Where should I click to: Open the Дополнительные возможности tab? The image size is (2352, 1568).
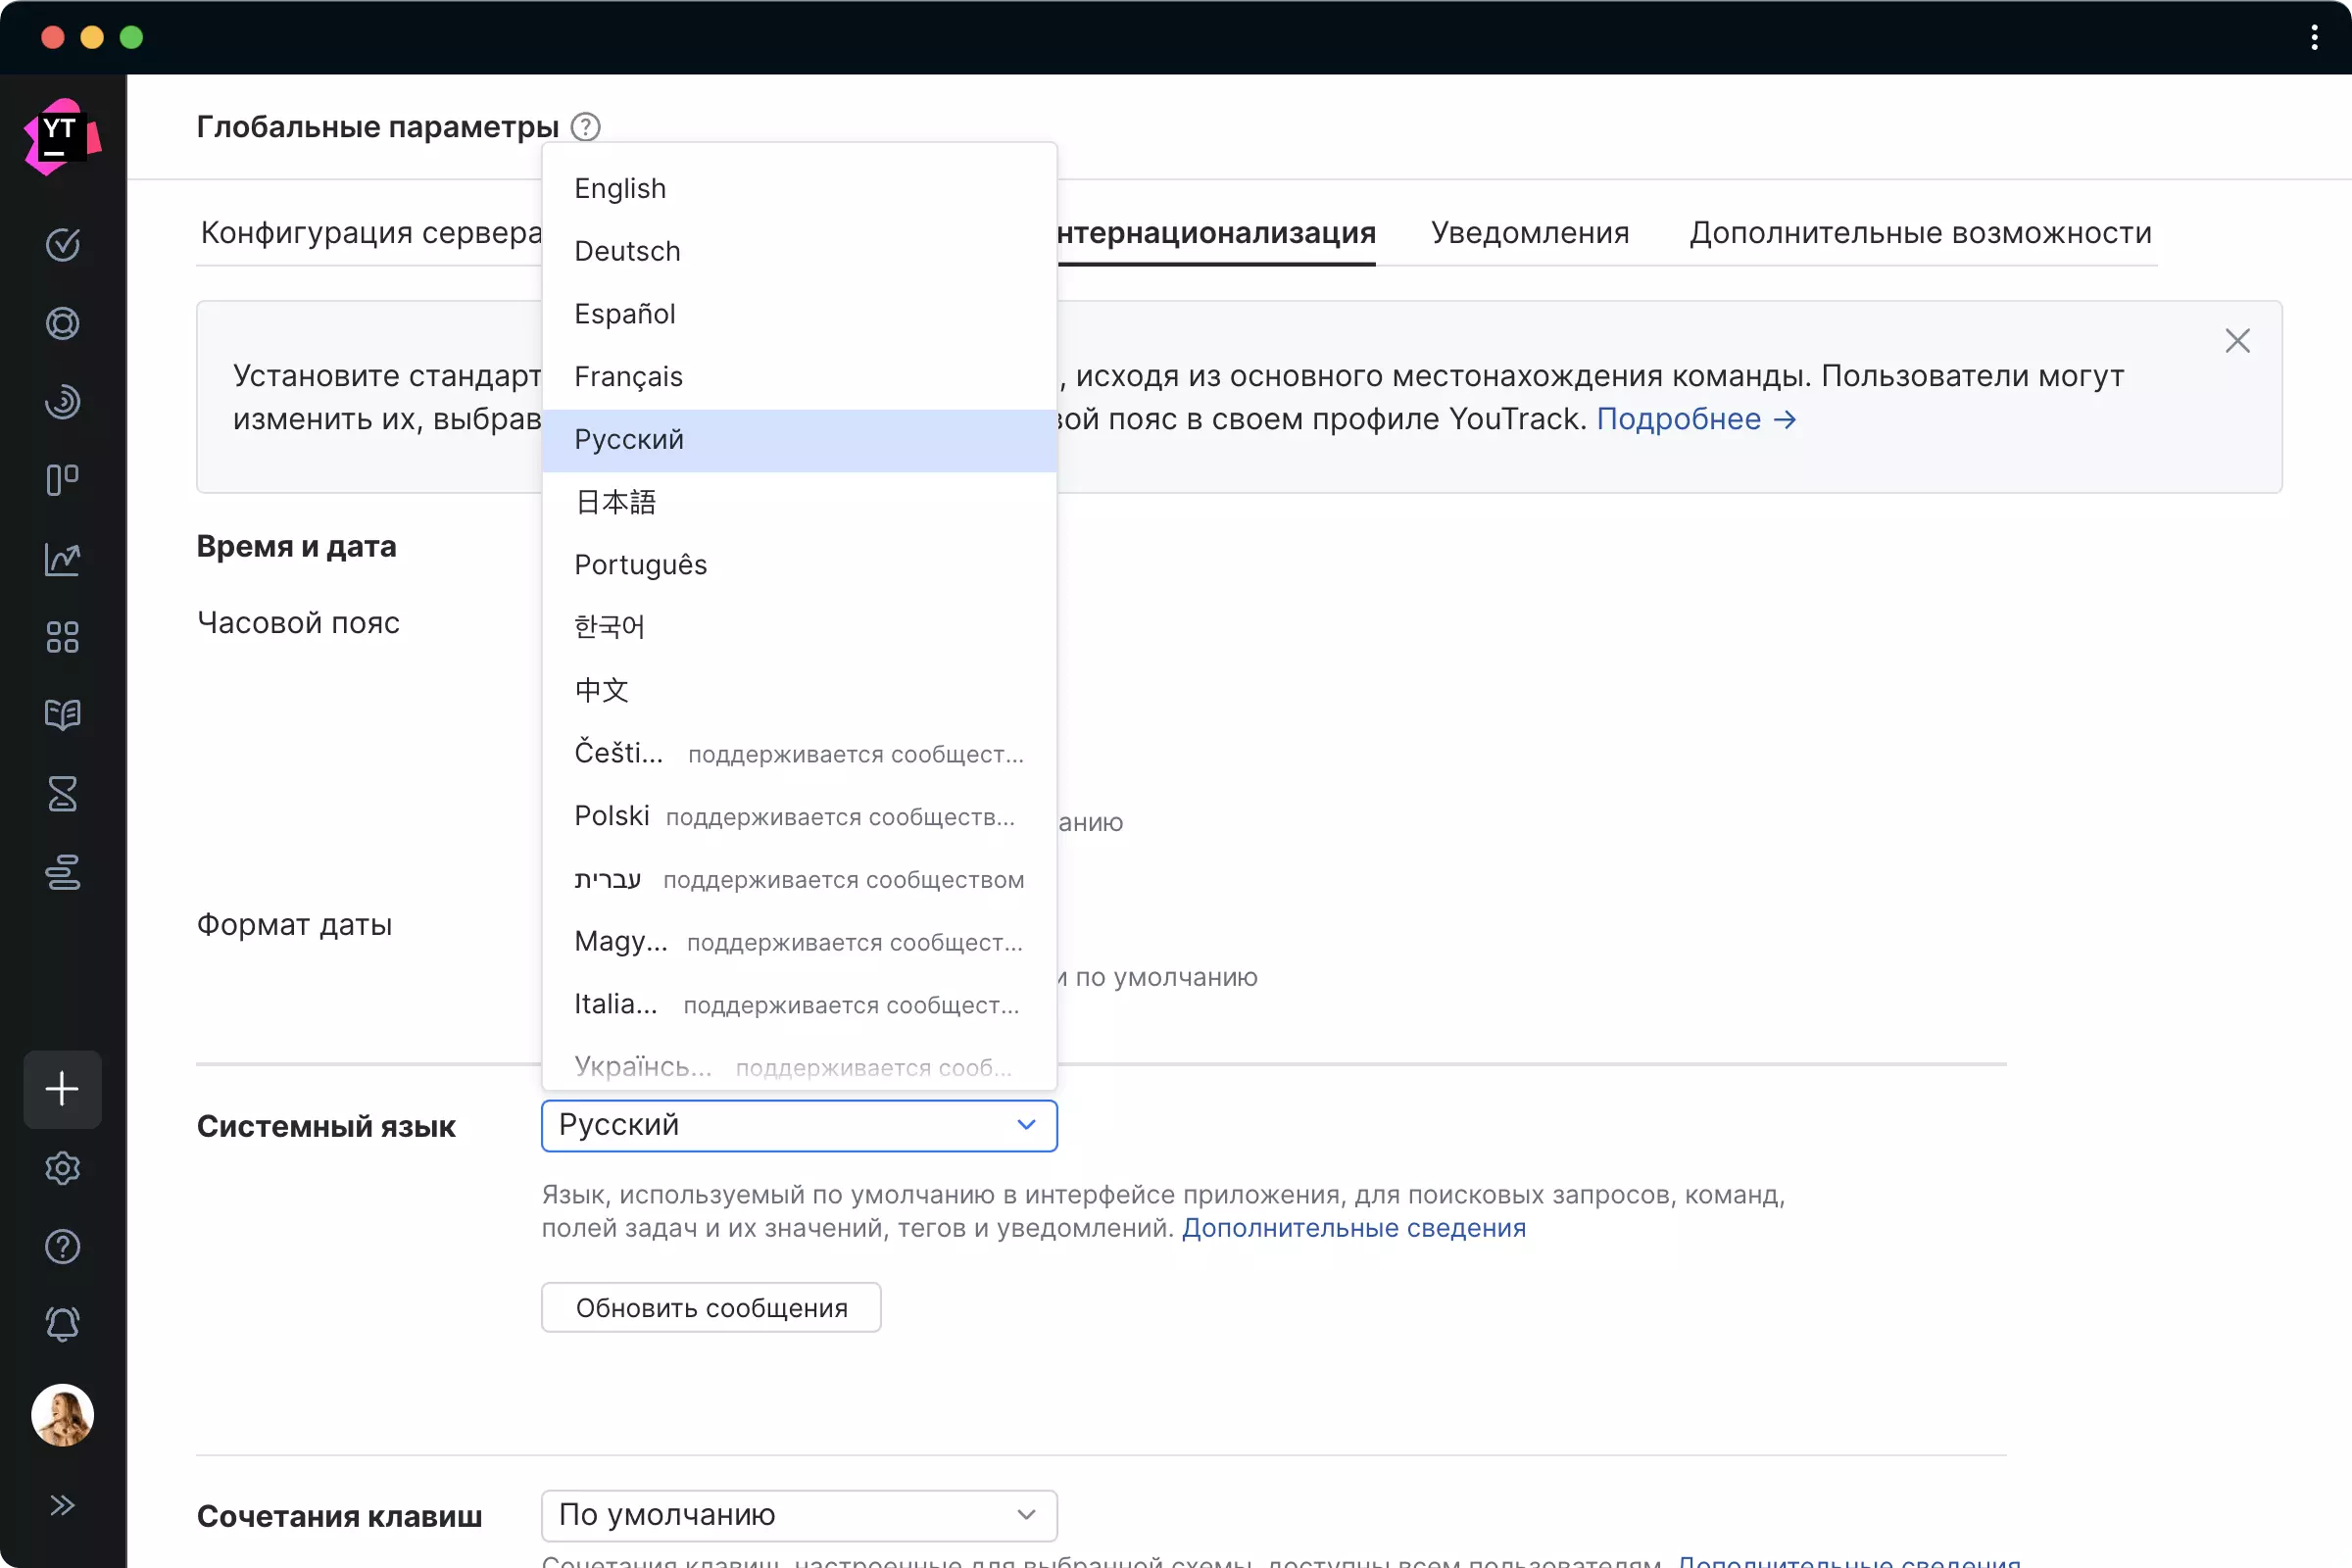(x=1920, y=232)
